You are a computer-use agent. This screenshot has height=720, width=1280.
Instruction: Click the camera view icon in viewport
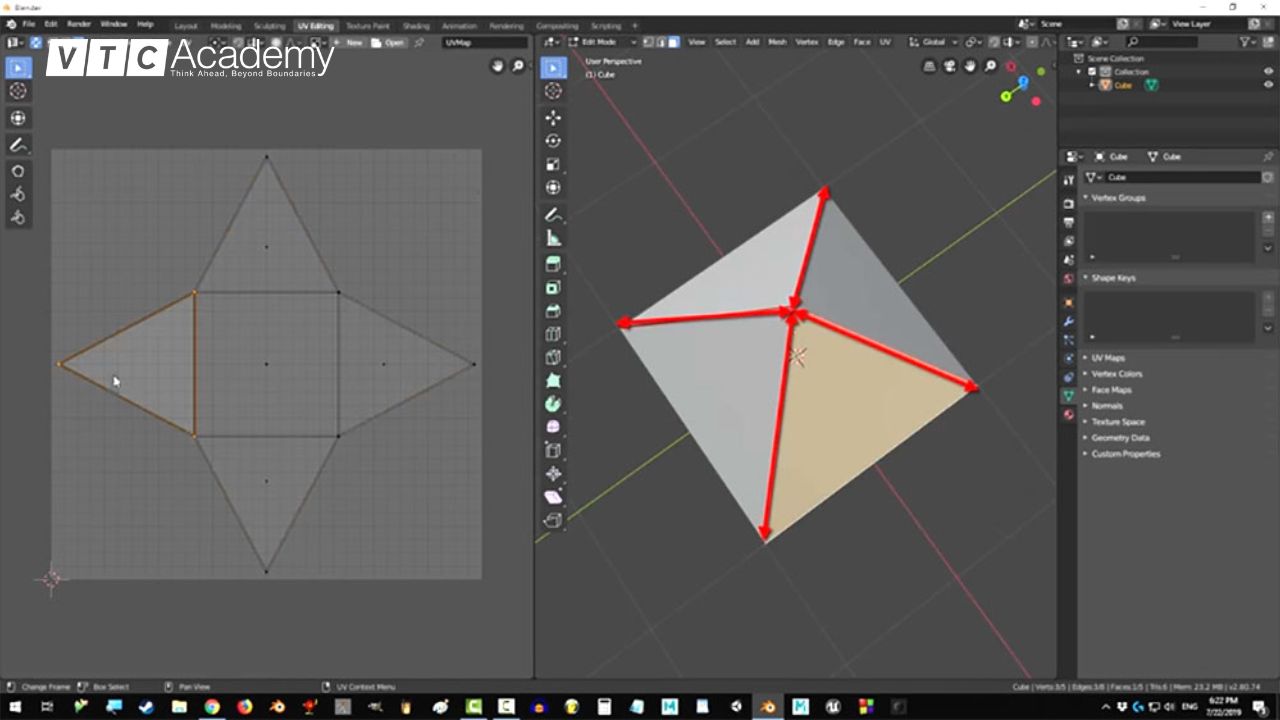[x=950, y=66]
